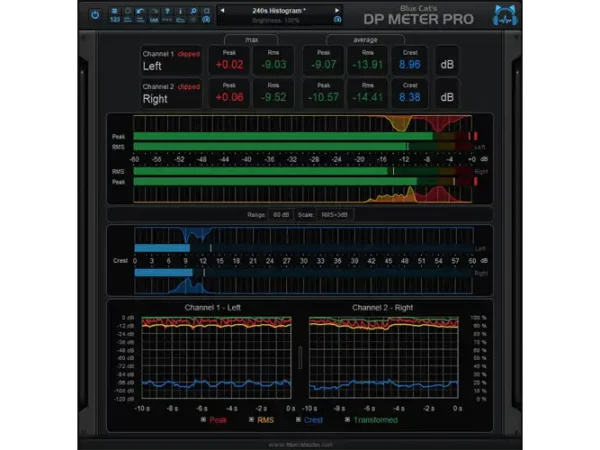Click the dB unit box for Right channel
The image size is (600, 450).
tap(447, 93)
